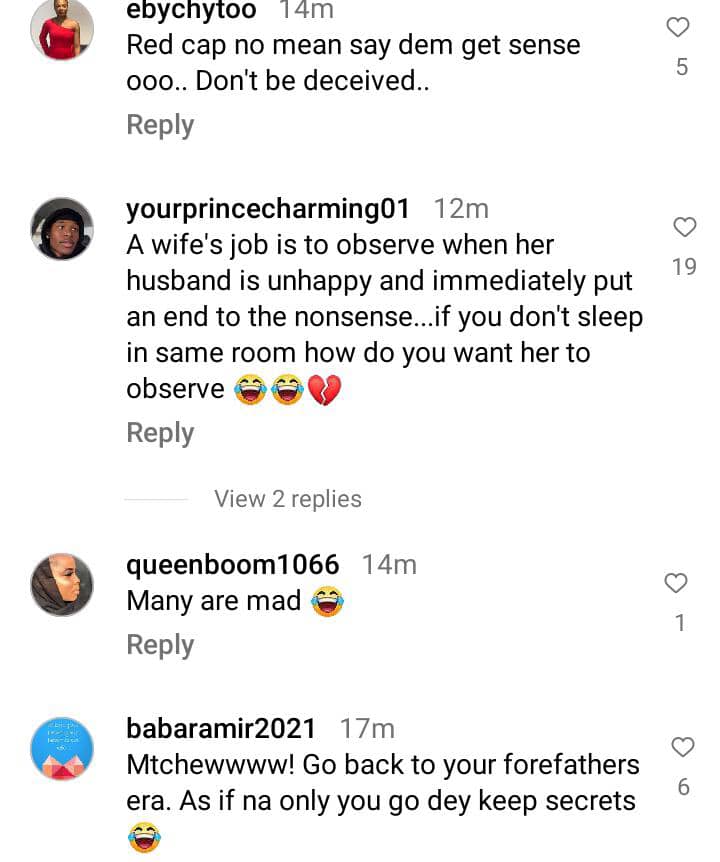The image size is (720, 862).
Task: Select the "Many are mad" comment text
Action: [x=214, y=601]
